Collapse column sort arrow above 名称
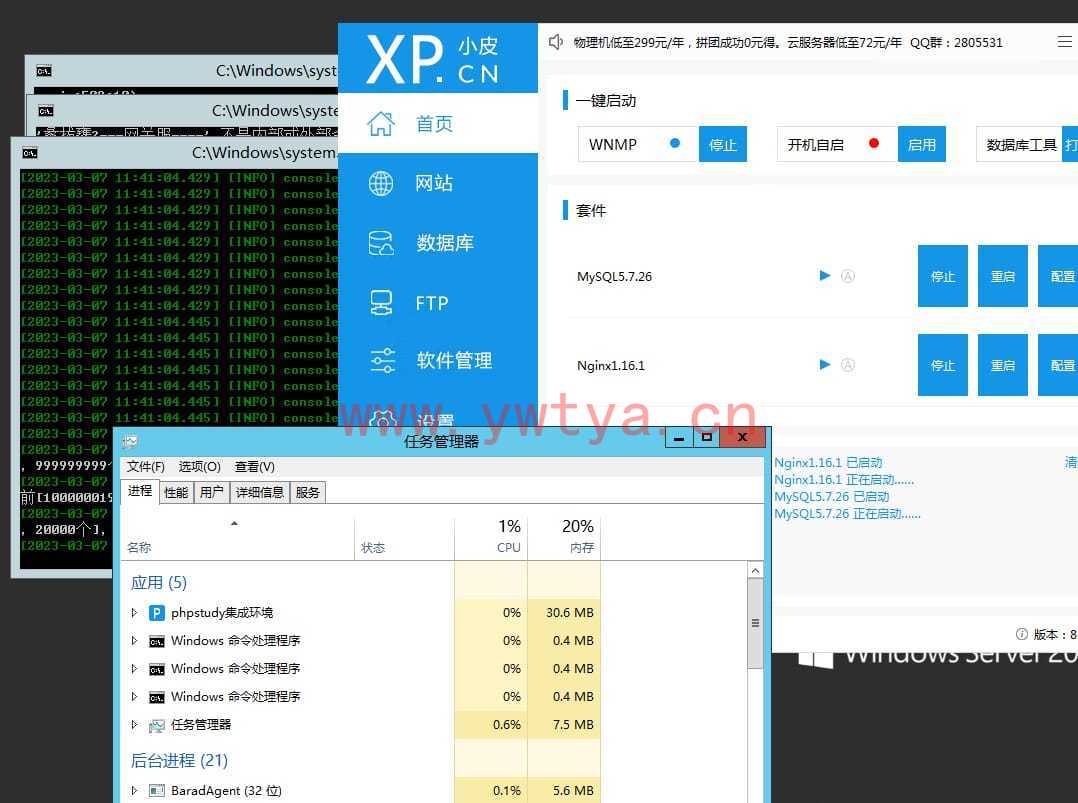This screenshot has width=1078, height=803. click(234, 524)
